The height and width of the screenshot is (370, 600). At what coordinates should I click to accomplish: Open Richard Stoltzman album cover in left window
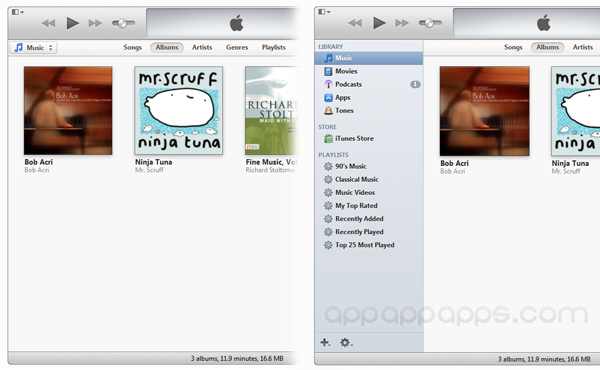[271, 111]
